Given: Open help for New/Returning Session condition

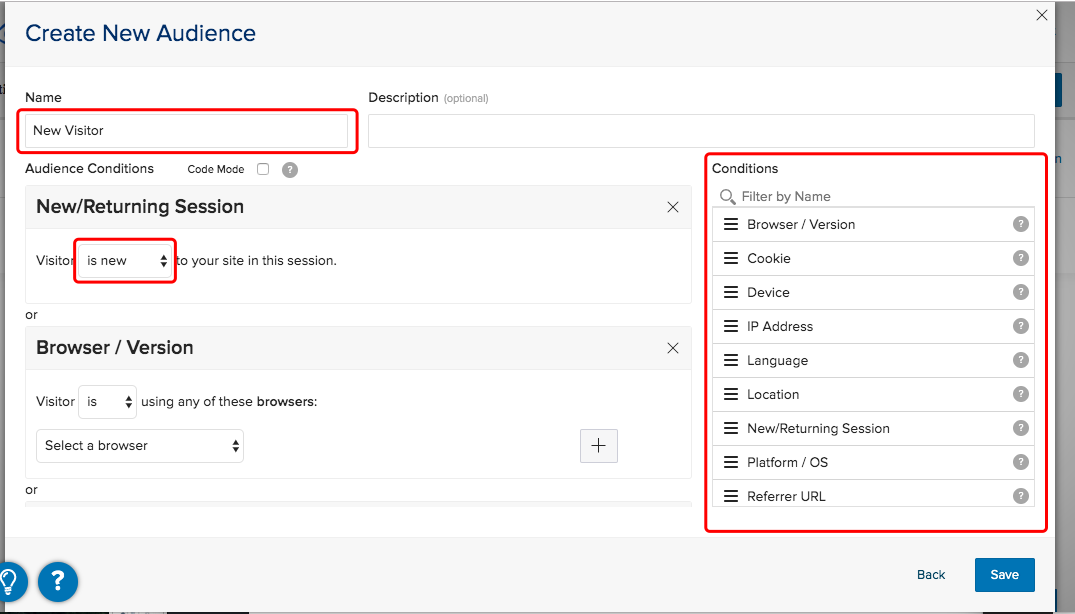Looking at the screenshot, I should [x=1021, y=428].
